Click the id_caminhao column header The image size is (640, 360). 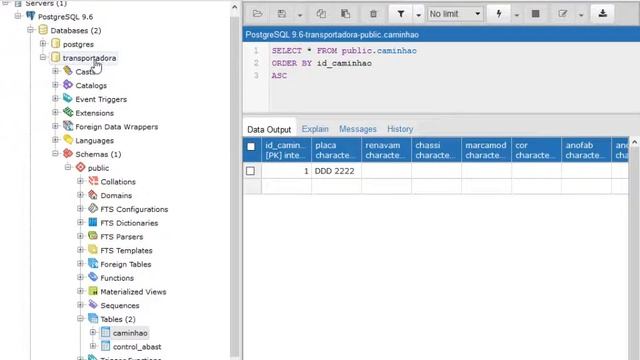[x=286, y=150]
